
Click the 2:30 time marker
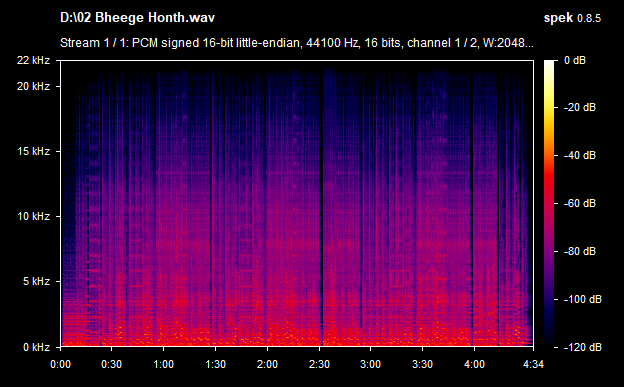click(319, 364)
